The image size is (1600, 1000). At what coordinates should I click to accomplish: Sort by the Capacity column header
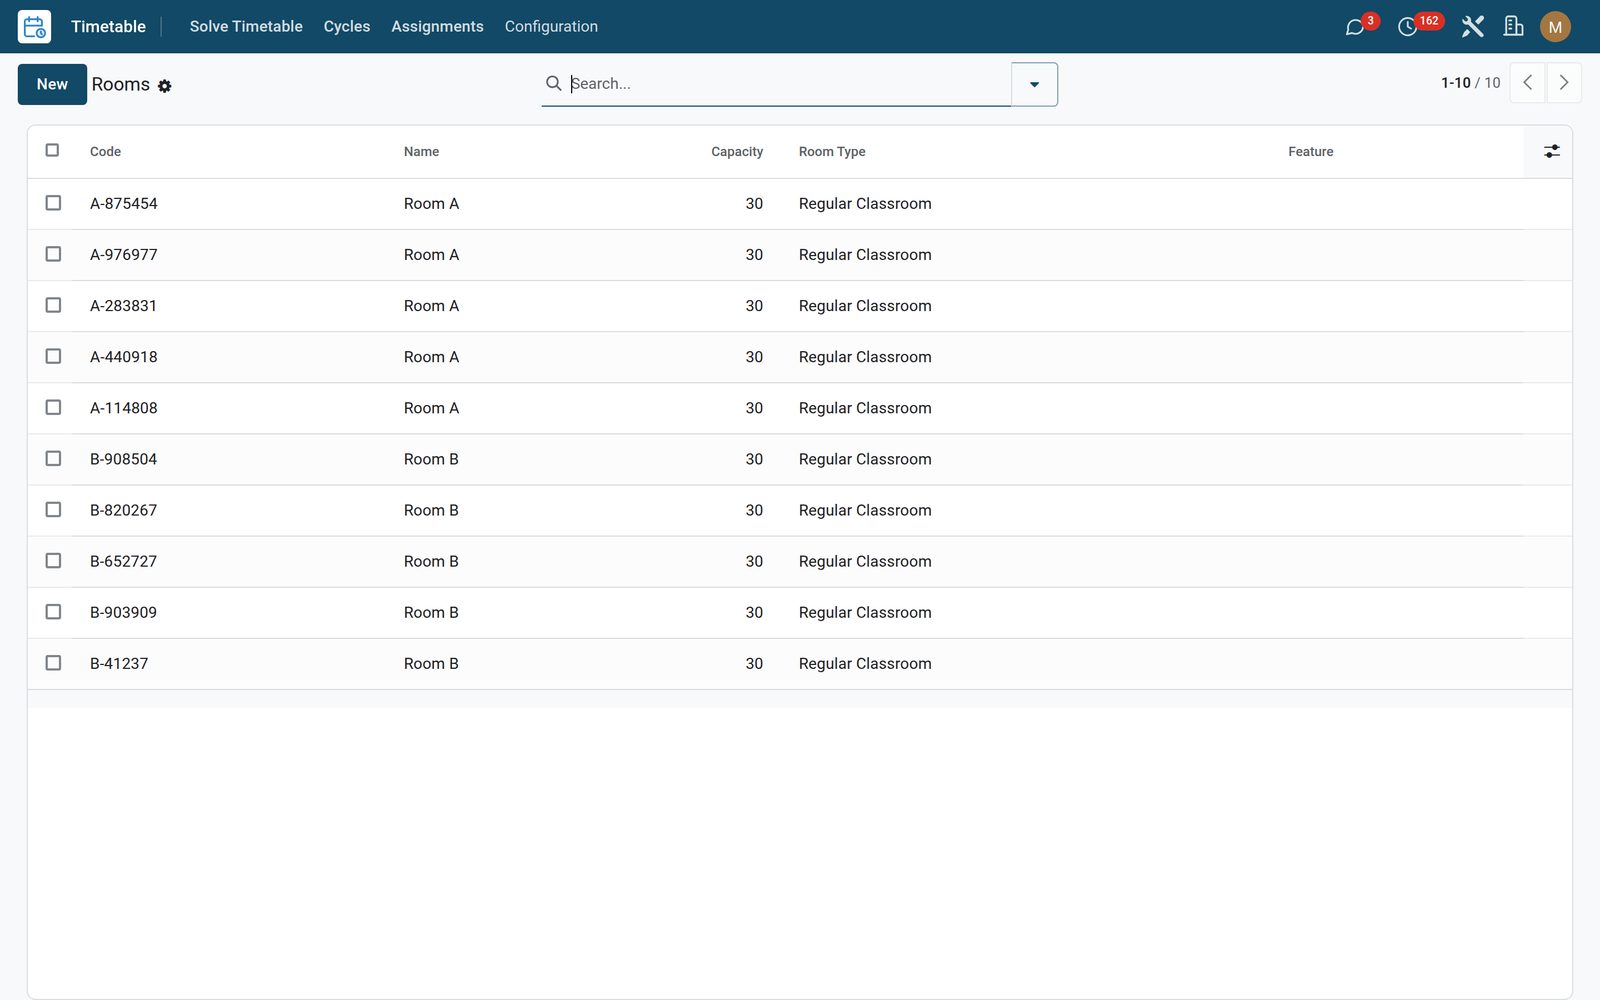737,152
